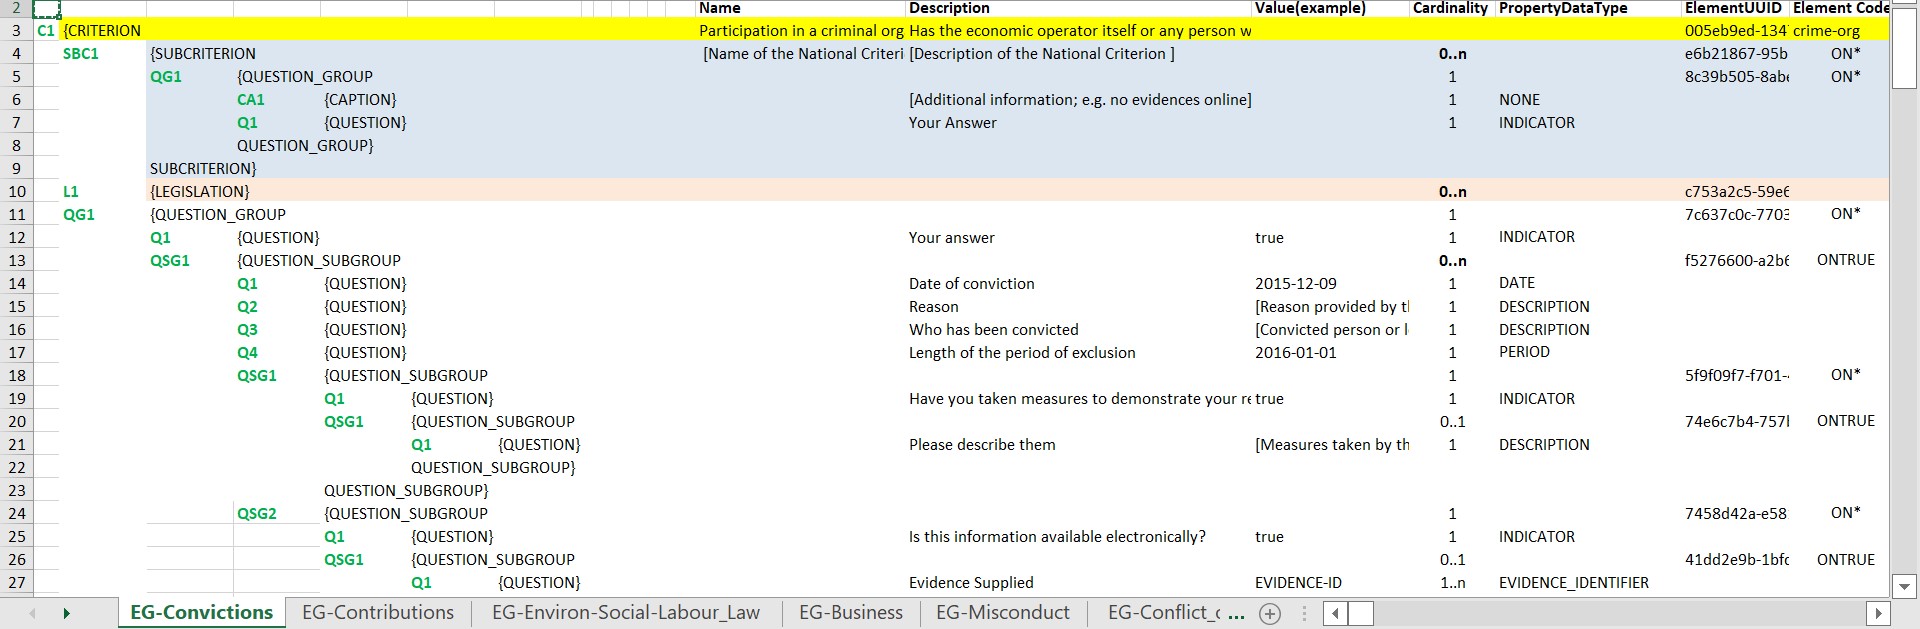Select the PropertyDataType header cell
This screenshot has width=1920, height=629.
(x=1588, y=8)
